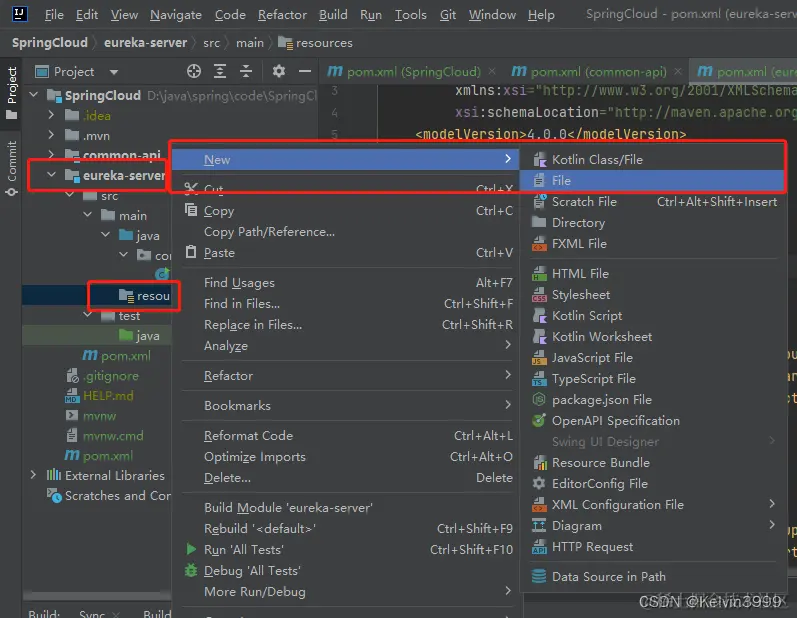The width and height of the screenshot is (797, 618).
Task: Create a new Kotlin Worksheet
Action: [x=653, y=336]
